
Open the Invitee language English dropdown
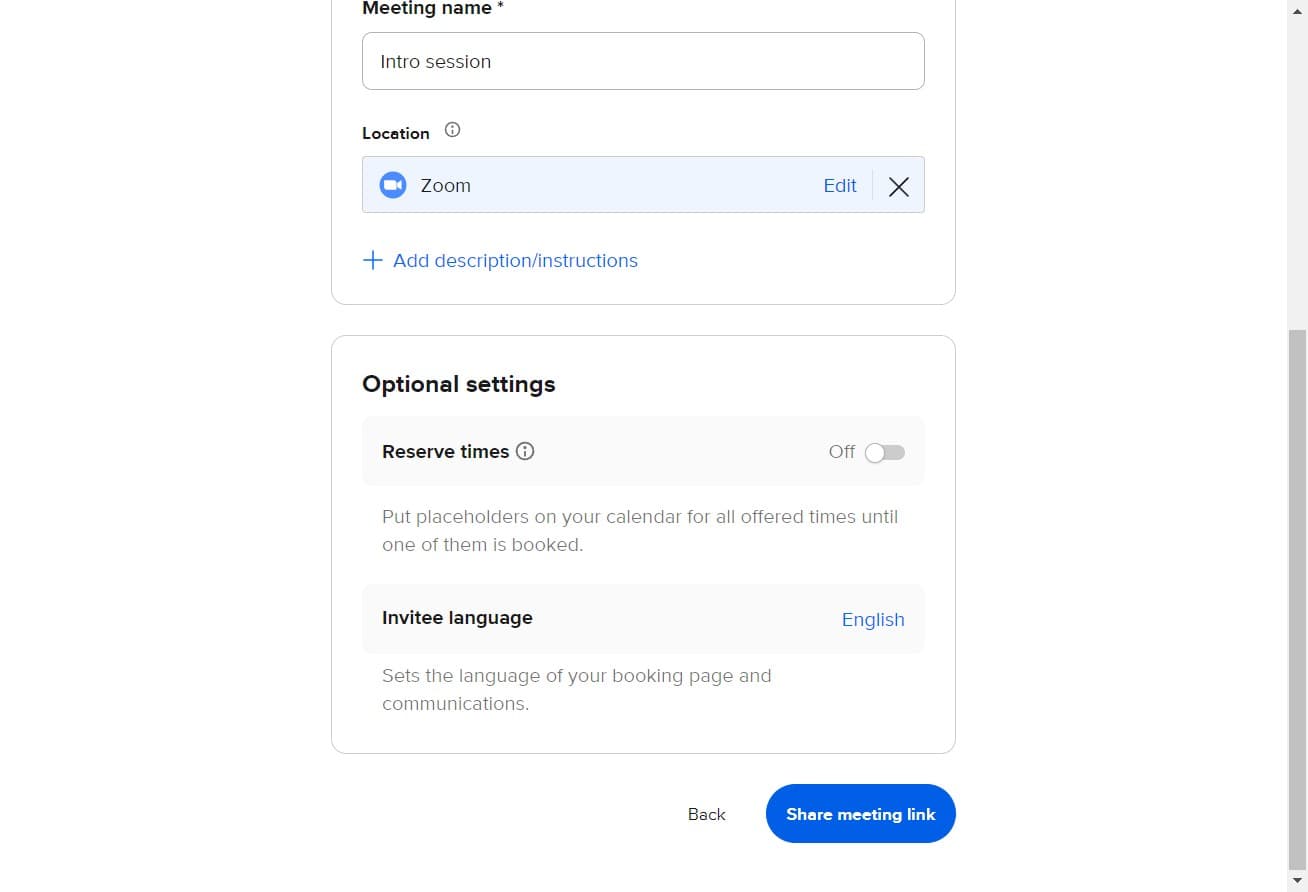point(872,619)
